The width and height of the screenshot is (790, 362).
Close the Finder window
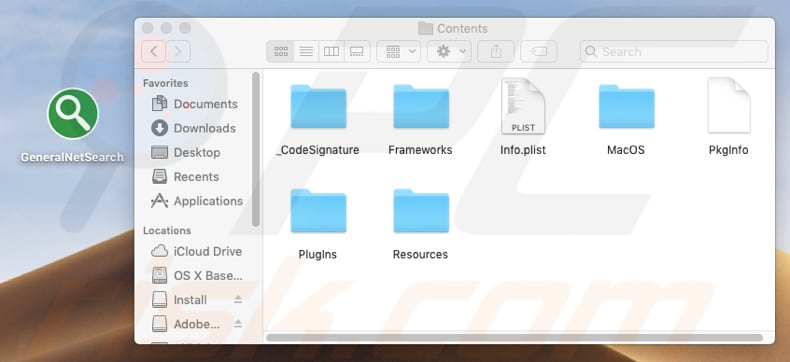[x=147, y=28]
